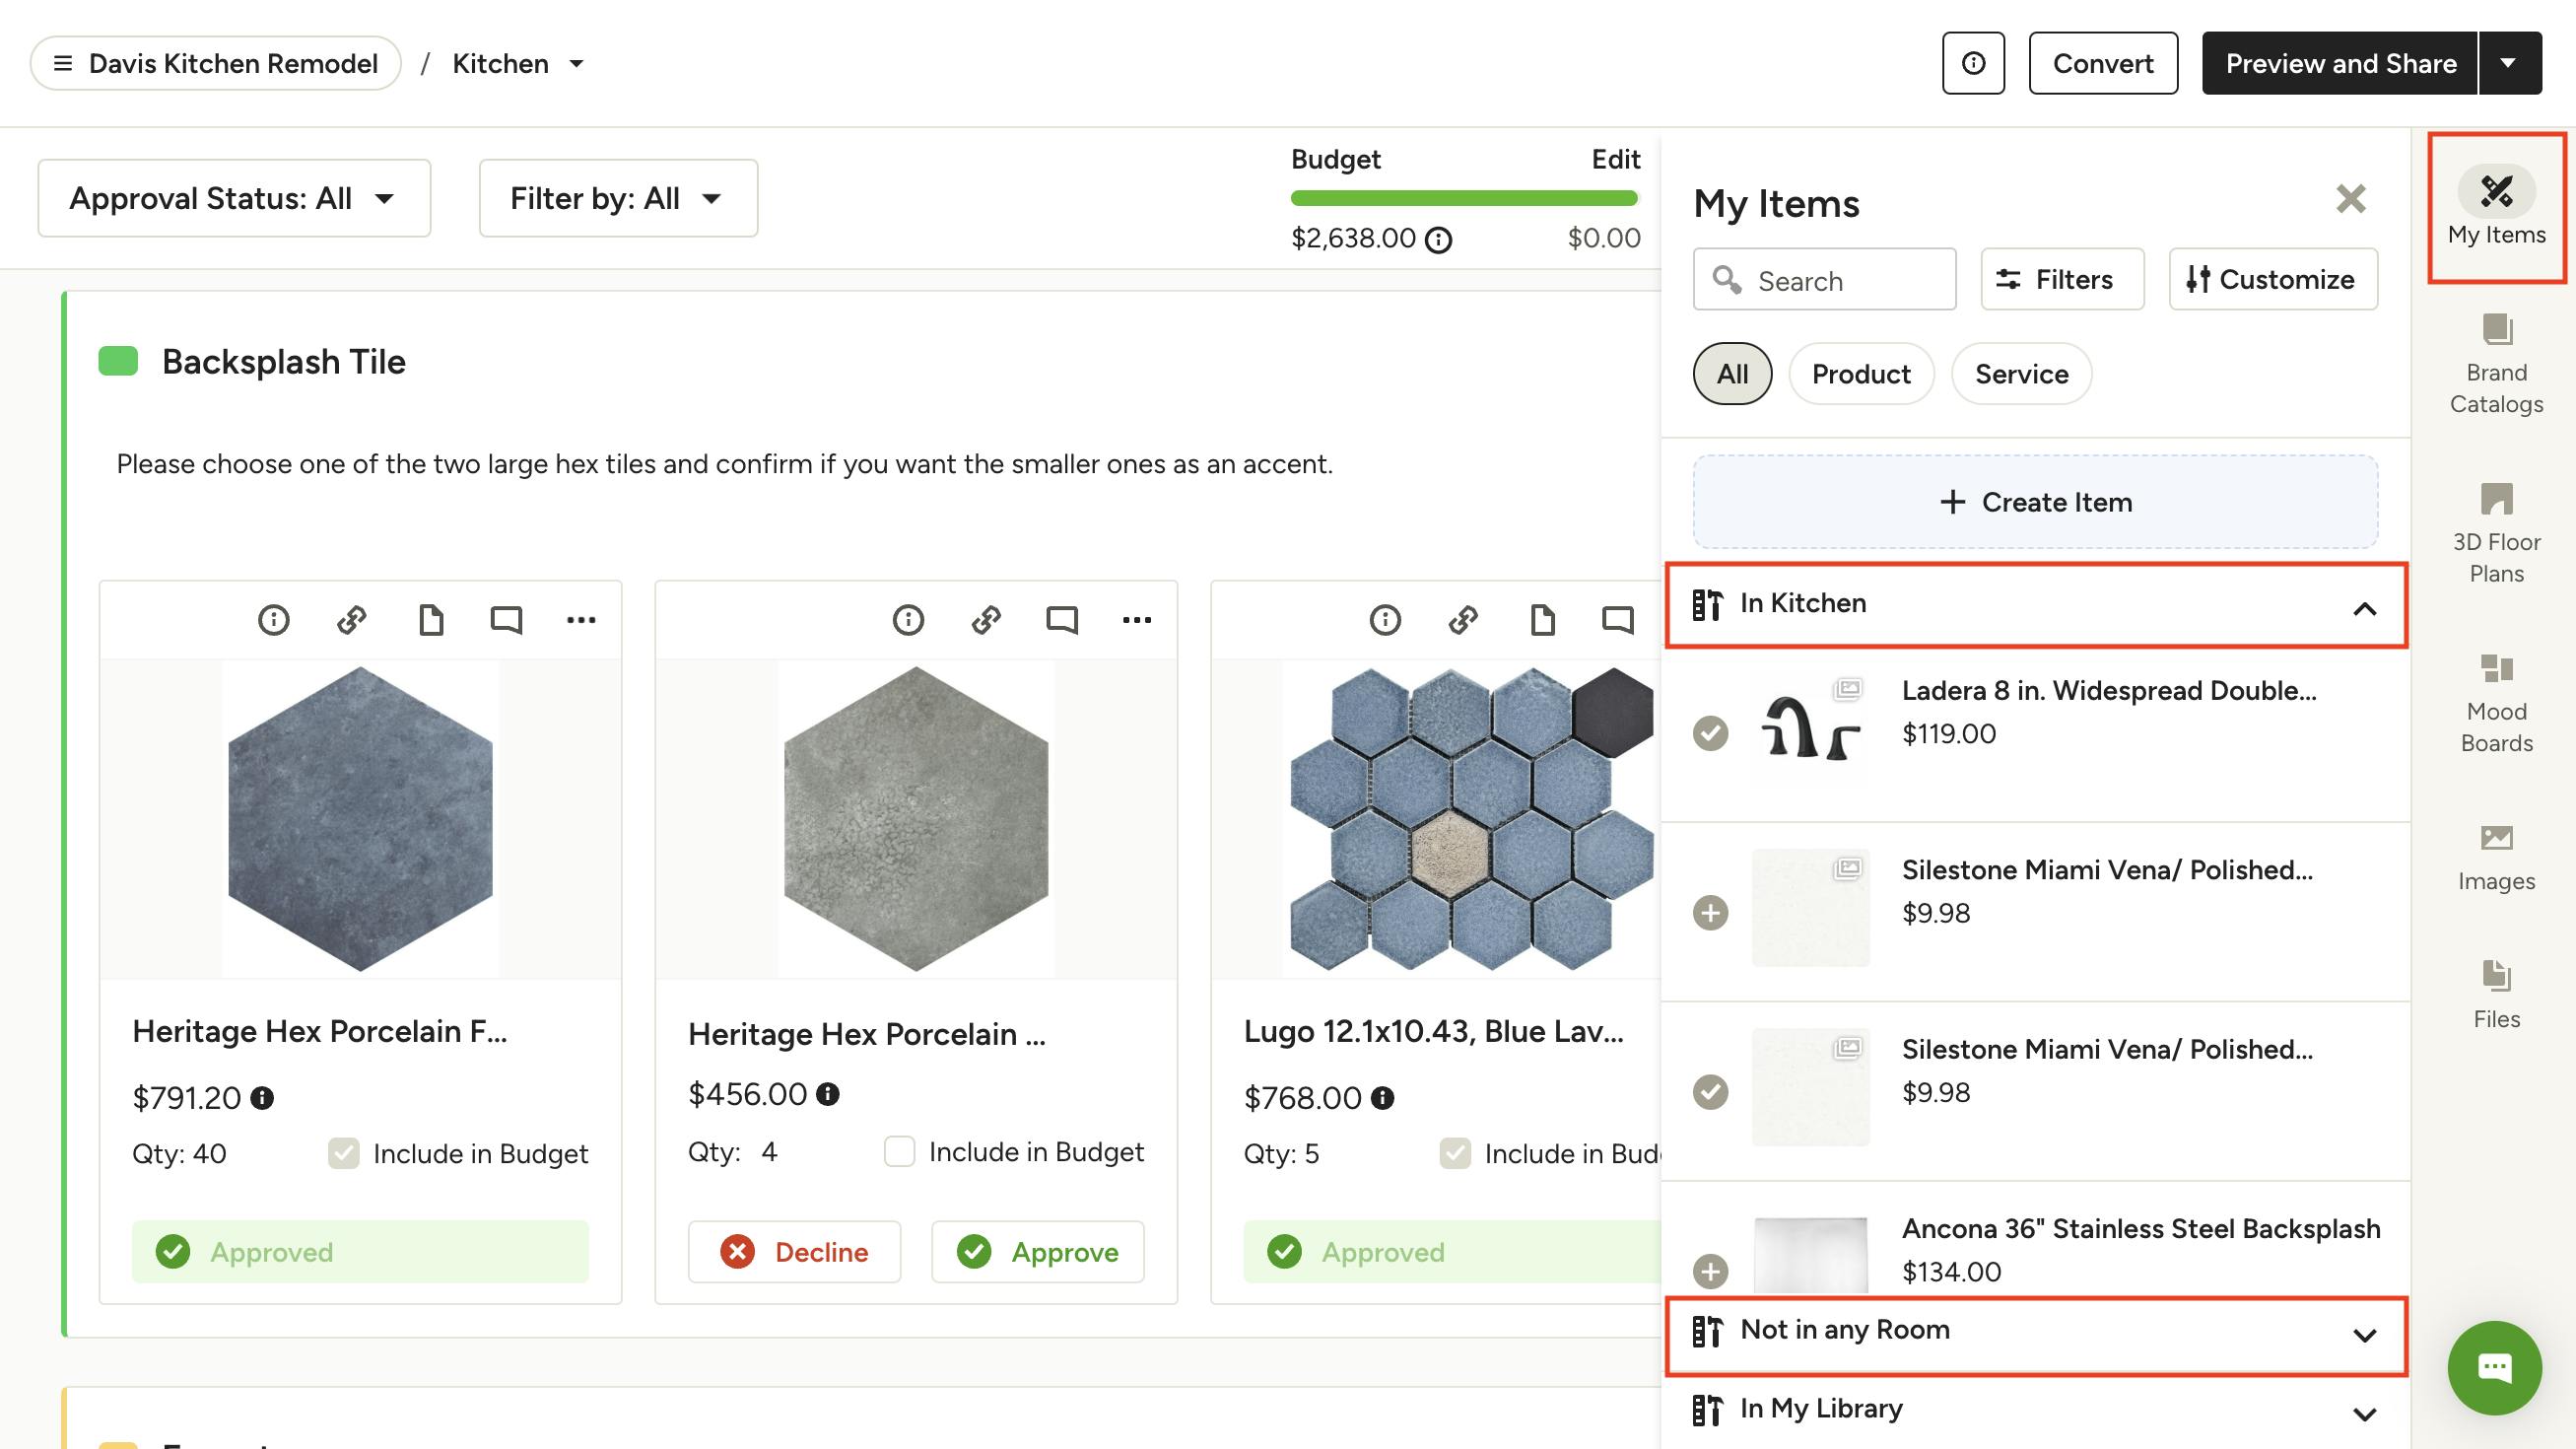Show info for Lugo Blue Lava tile card
2576x1449 pixels.
tap(1385, 620)
